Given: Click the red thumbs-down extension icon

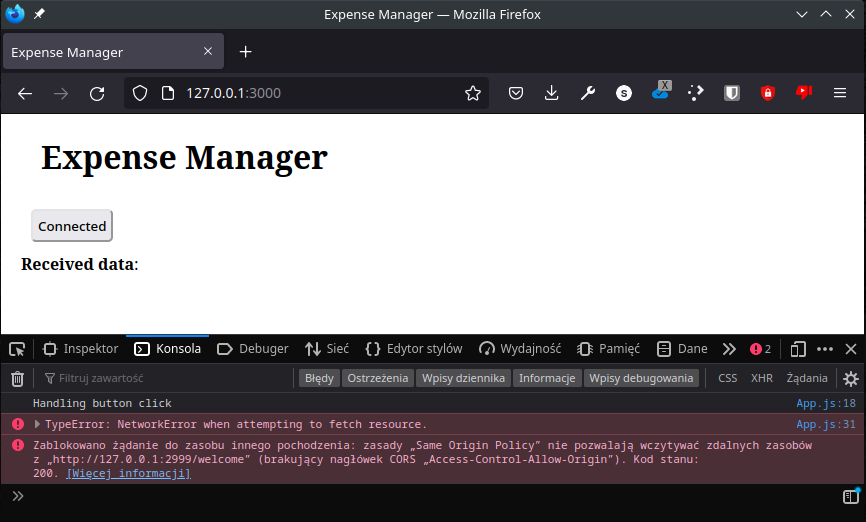Looking at the screenshot, I should (x=804, y=92).
